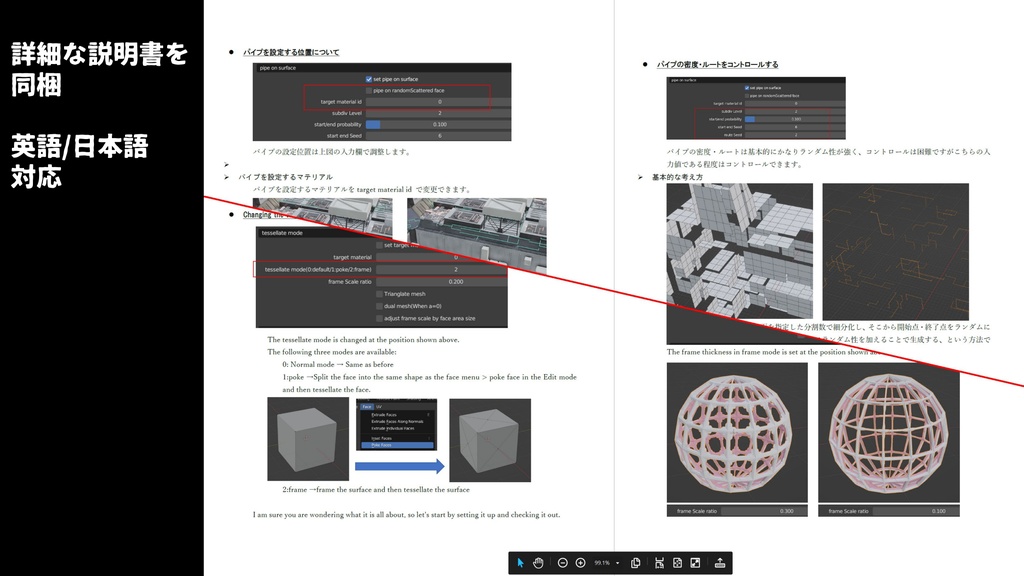Select 'Poke Faces' in the Face menu image

pos(396,445)
